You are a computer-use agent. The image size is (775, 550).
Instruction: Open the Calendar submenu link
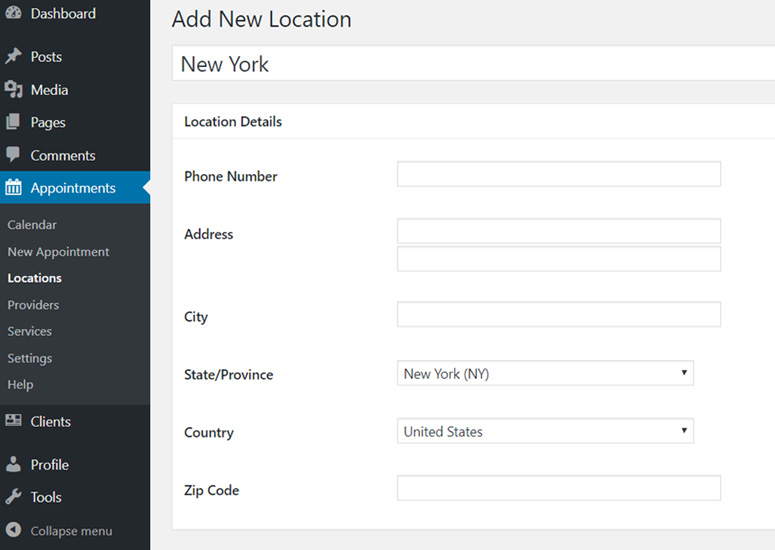[x=32, y=225]
